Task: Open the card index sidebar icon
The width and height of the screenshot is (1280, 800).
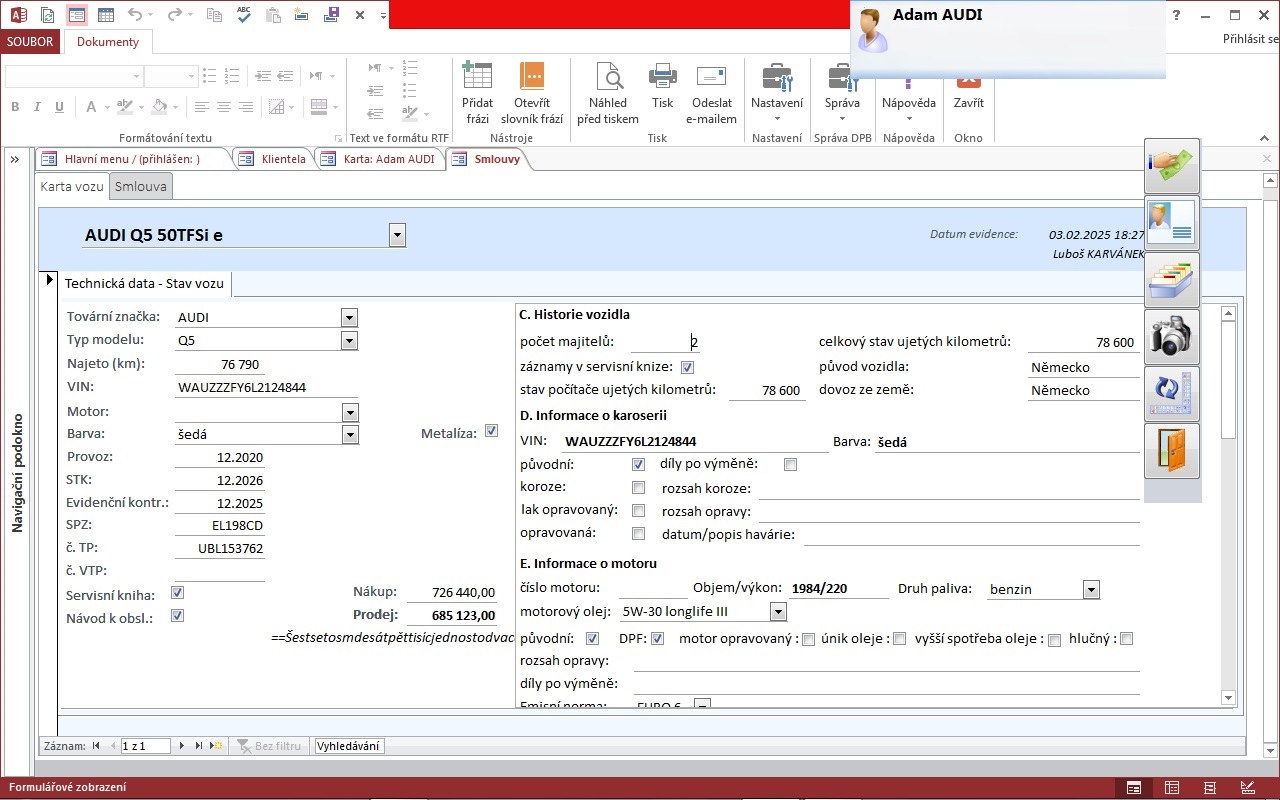Action: (x=1171, y=279)
